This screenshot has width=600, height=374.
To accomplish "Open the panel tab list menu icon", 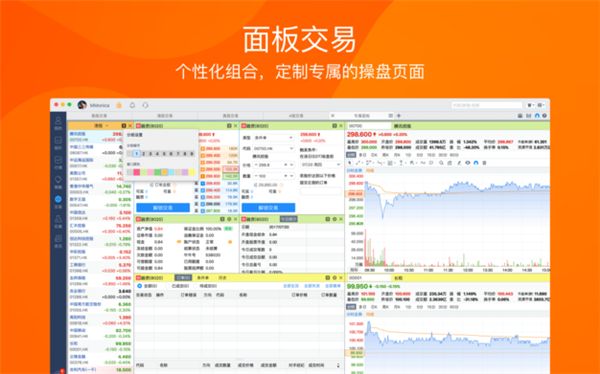I will point(390,116).
